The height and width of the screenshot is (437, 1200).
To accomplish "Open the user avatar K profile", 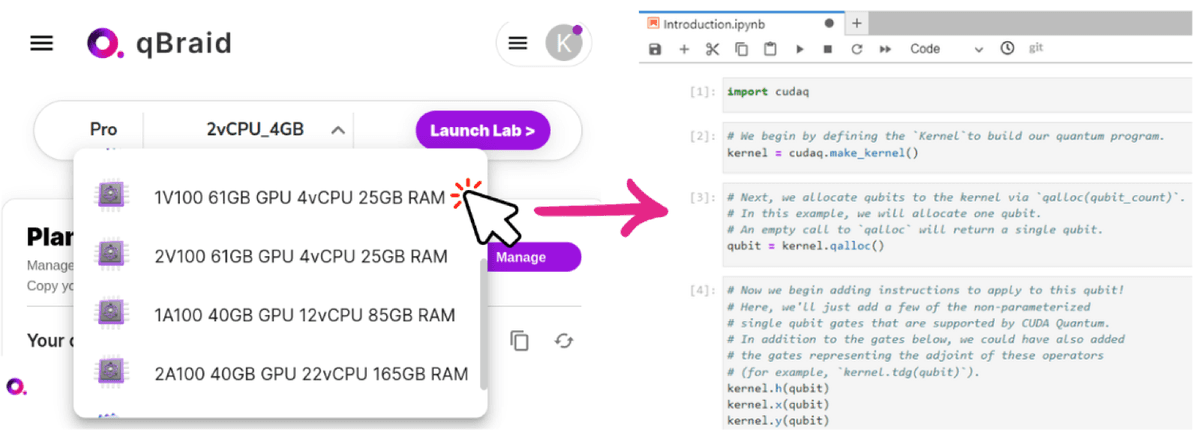I will pos(563,42).
